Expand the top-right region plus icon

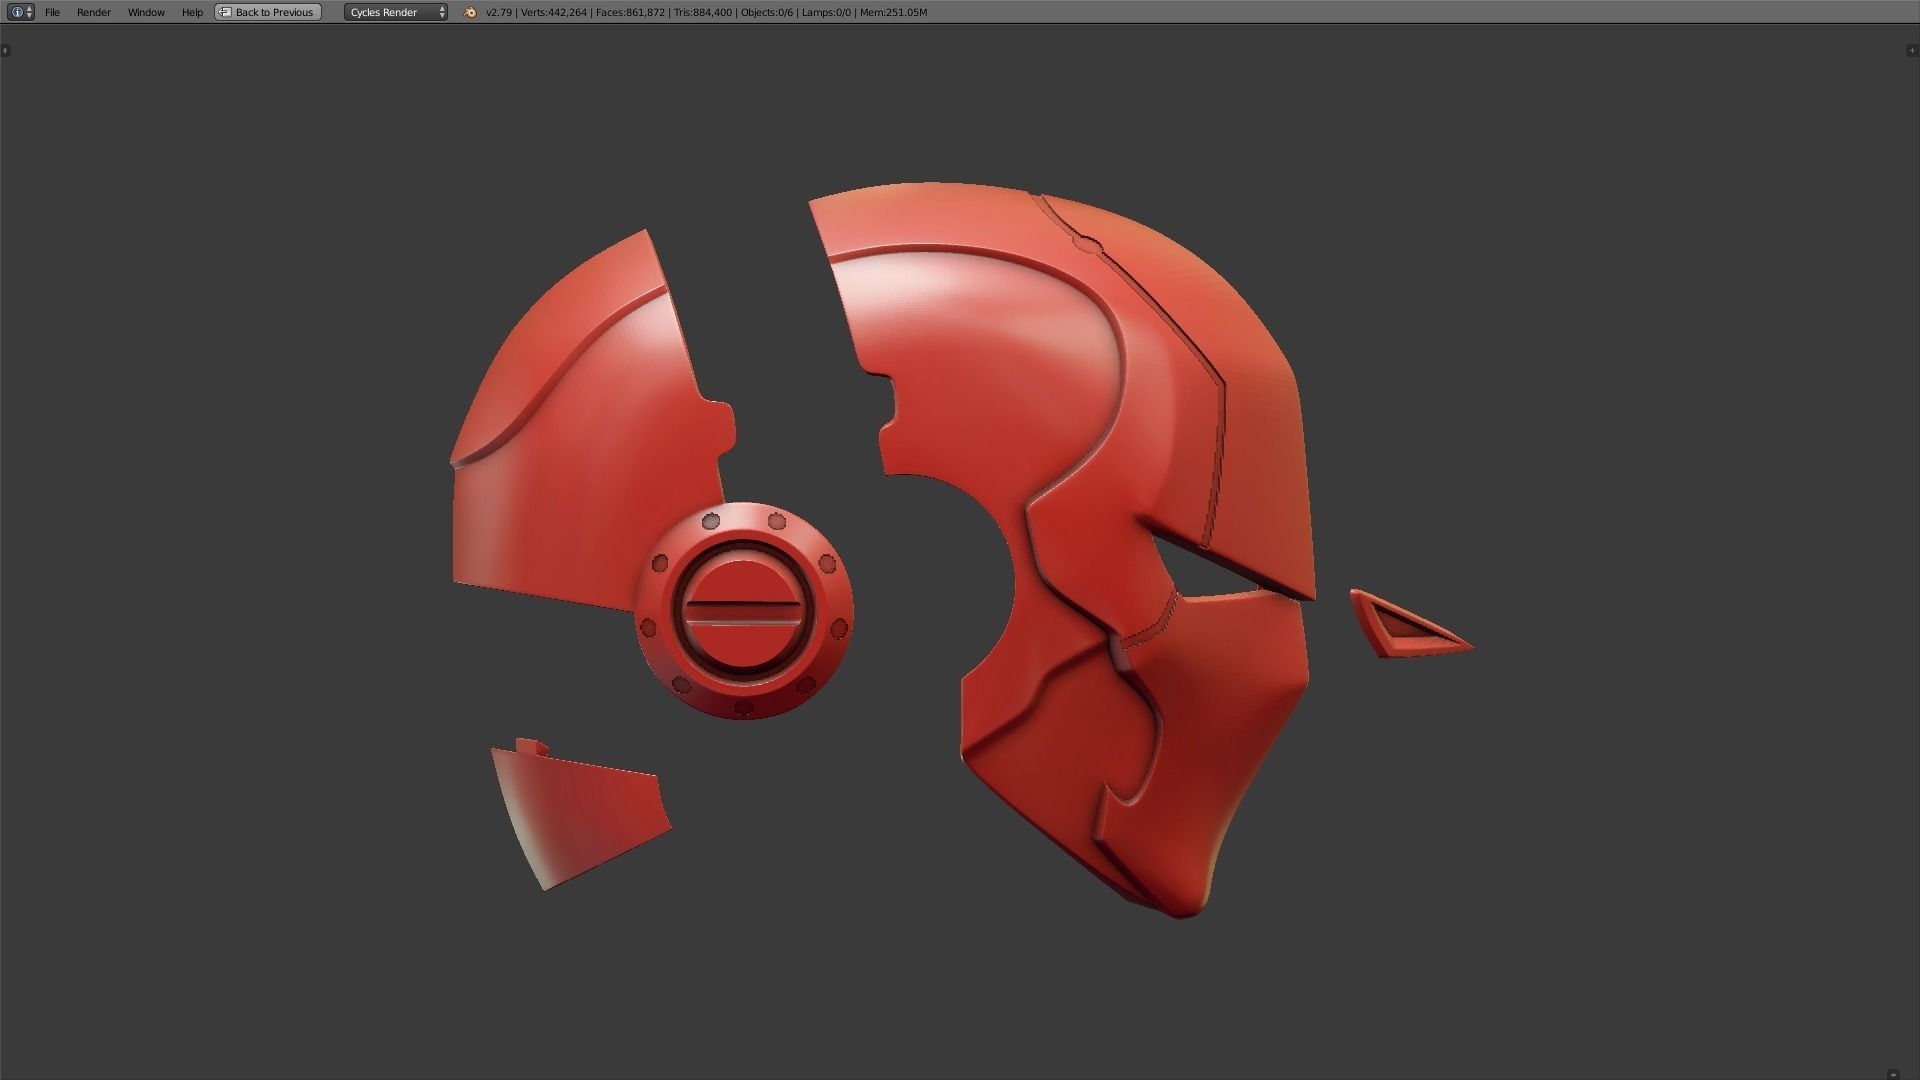(x=1912, y=50)
